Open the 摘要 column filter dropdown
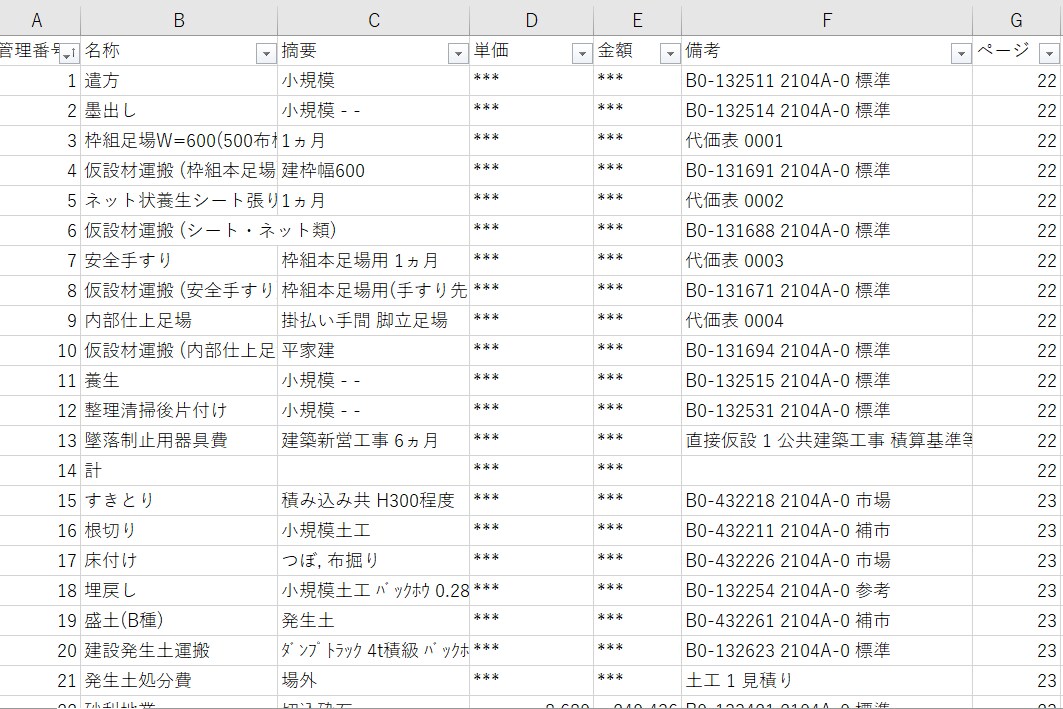The width and height of the screenshot is (1063, 709). point(458,54)
